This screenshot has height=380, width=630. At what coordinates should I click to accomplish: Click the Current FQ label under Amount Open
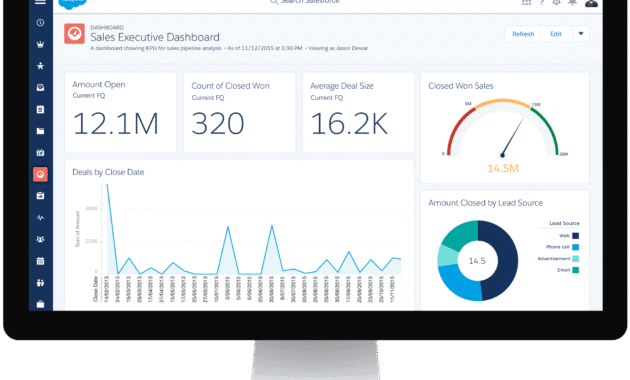pyautogui.click(x=89, y=96)
